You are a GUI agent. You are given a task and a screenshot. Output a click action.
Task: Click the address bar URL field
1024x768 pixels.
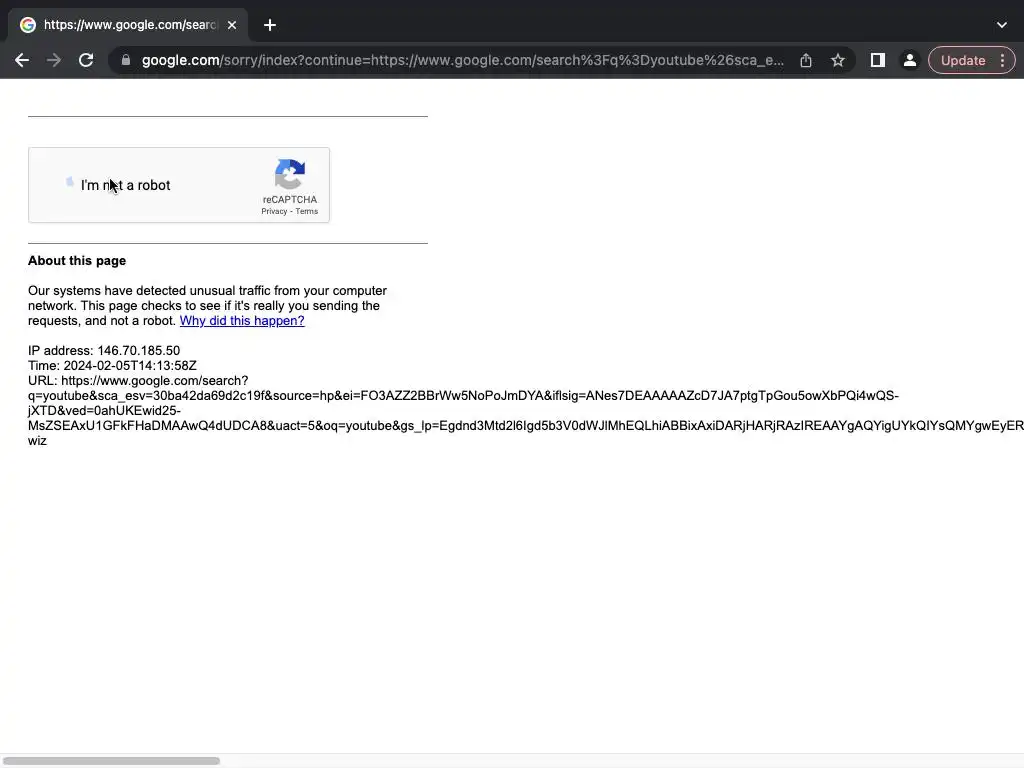pyautogui.click(x=462, y=60)
